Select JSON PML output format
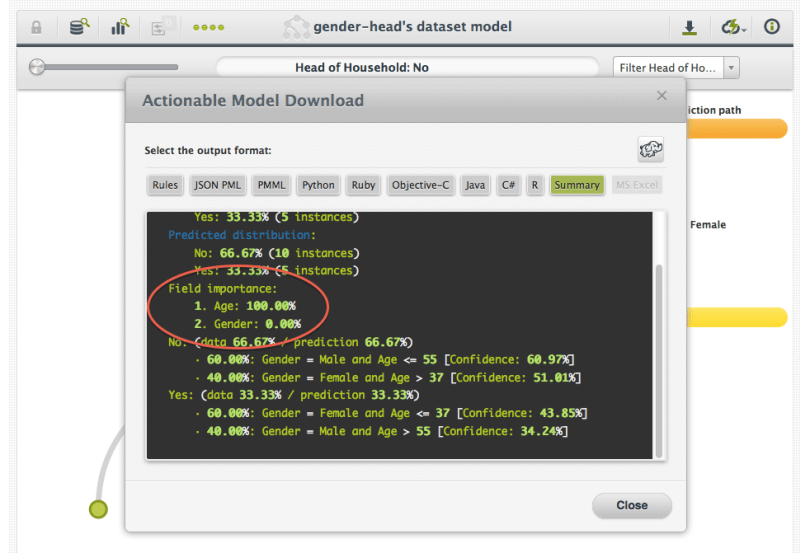Screen dimensions: 810x553 [217, 185]
